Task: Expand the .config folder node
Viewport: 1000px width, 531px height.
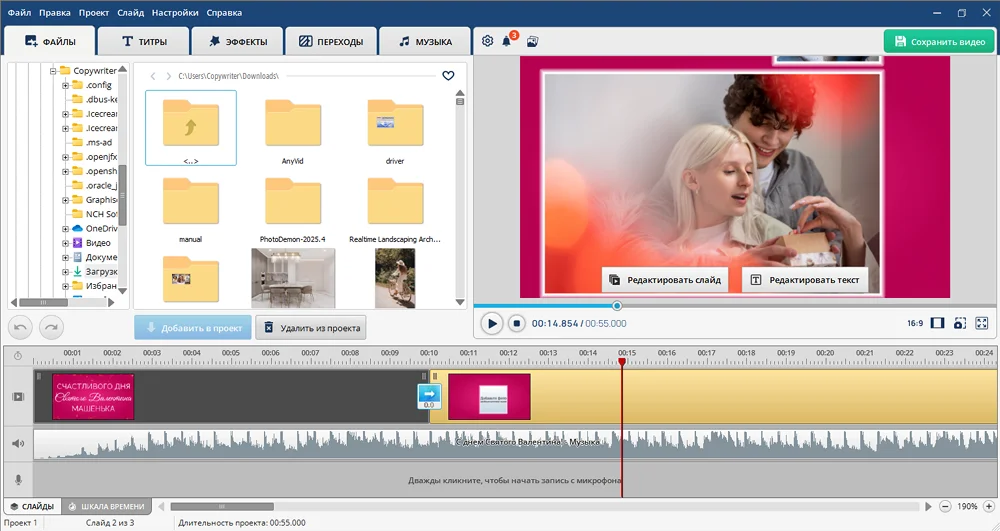Action: coord(65,85)
